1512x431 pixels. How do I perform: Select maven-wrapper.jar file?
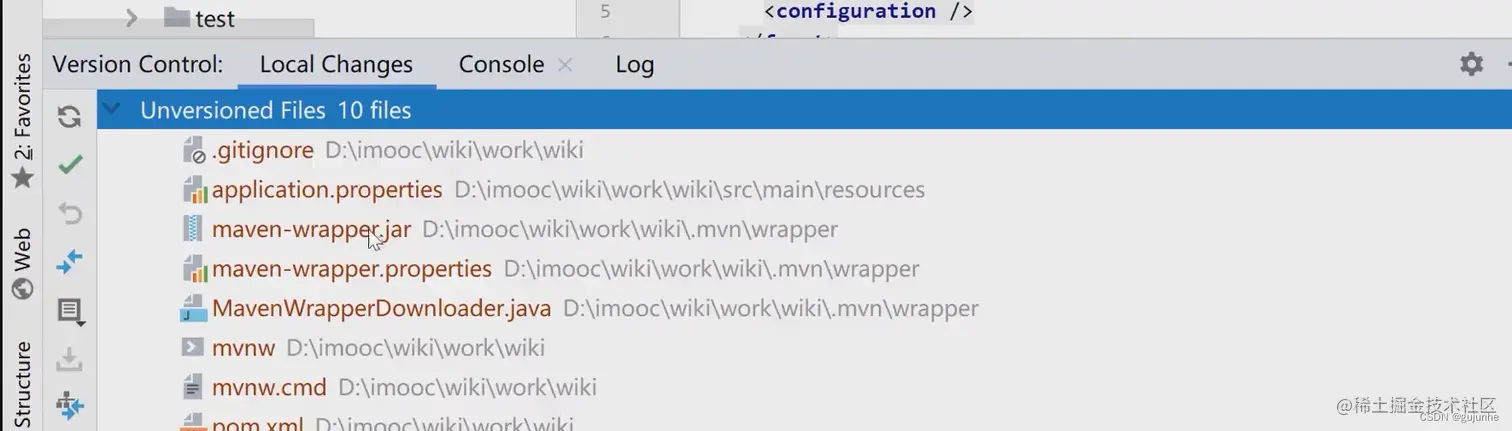pos(311,229)
